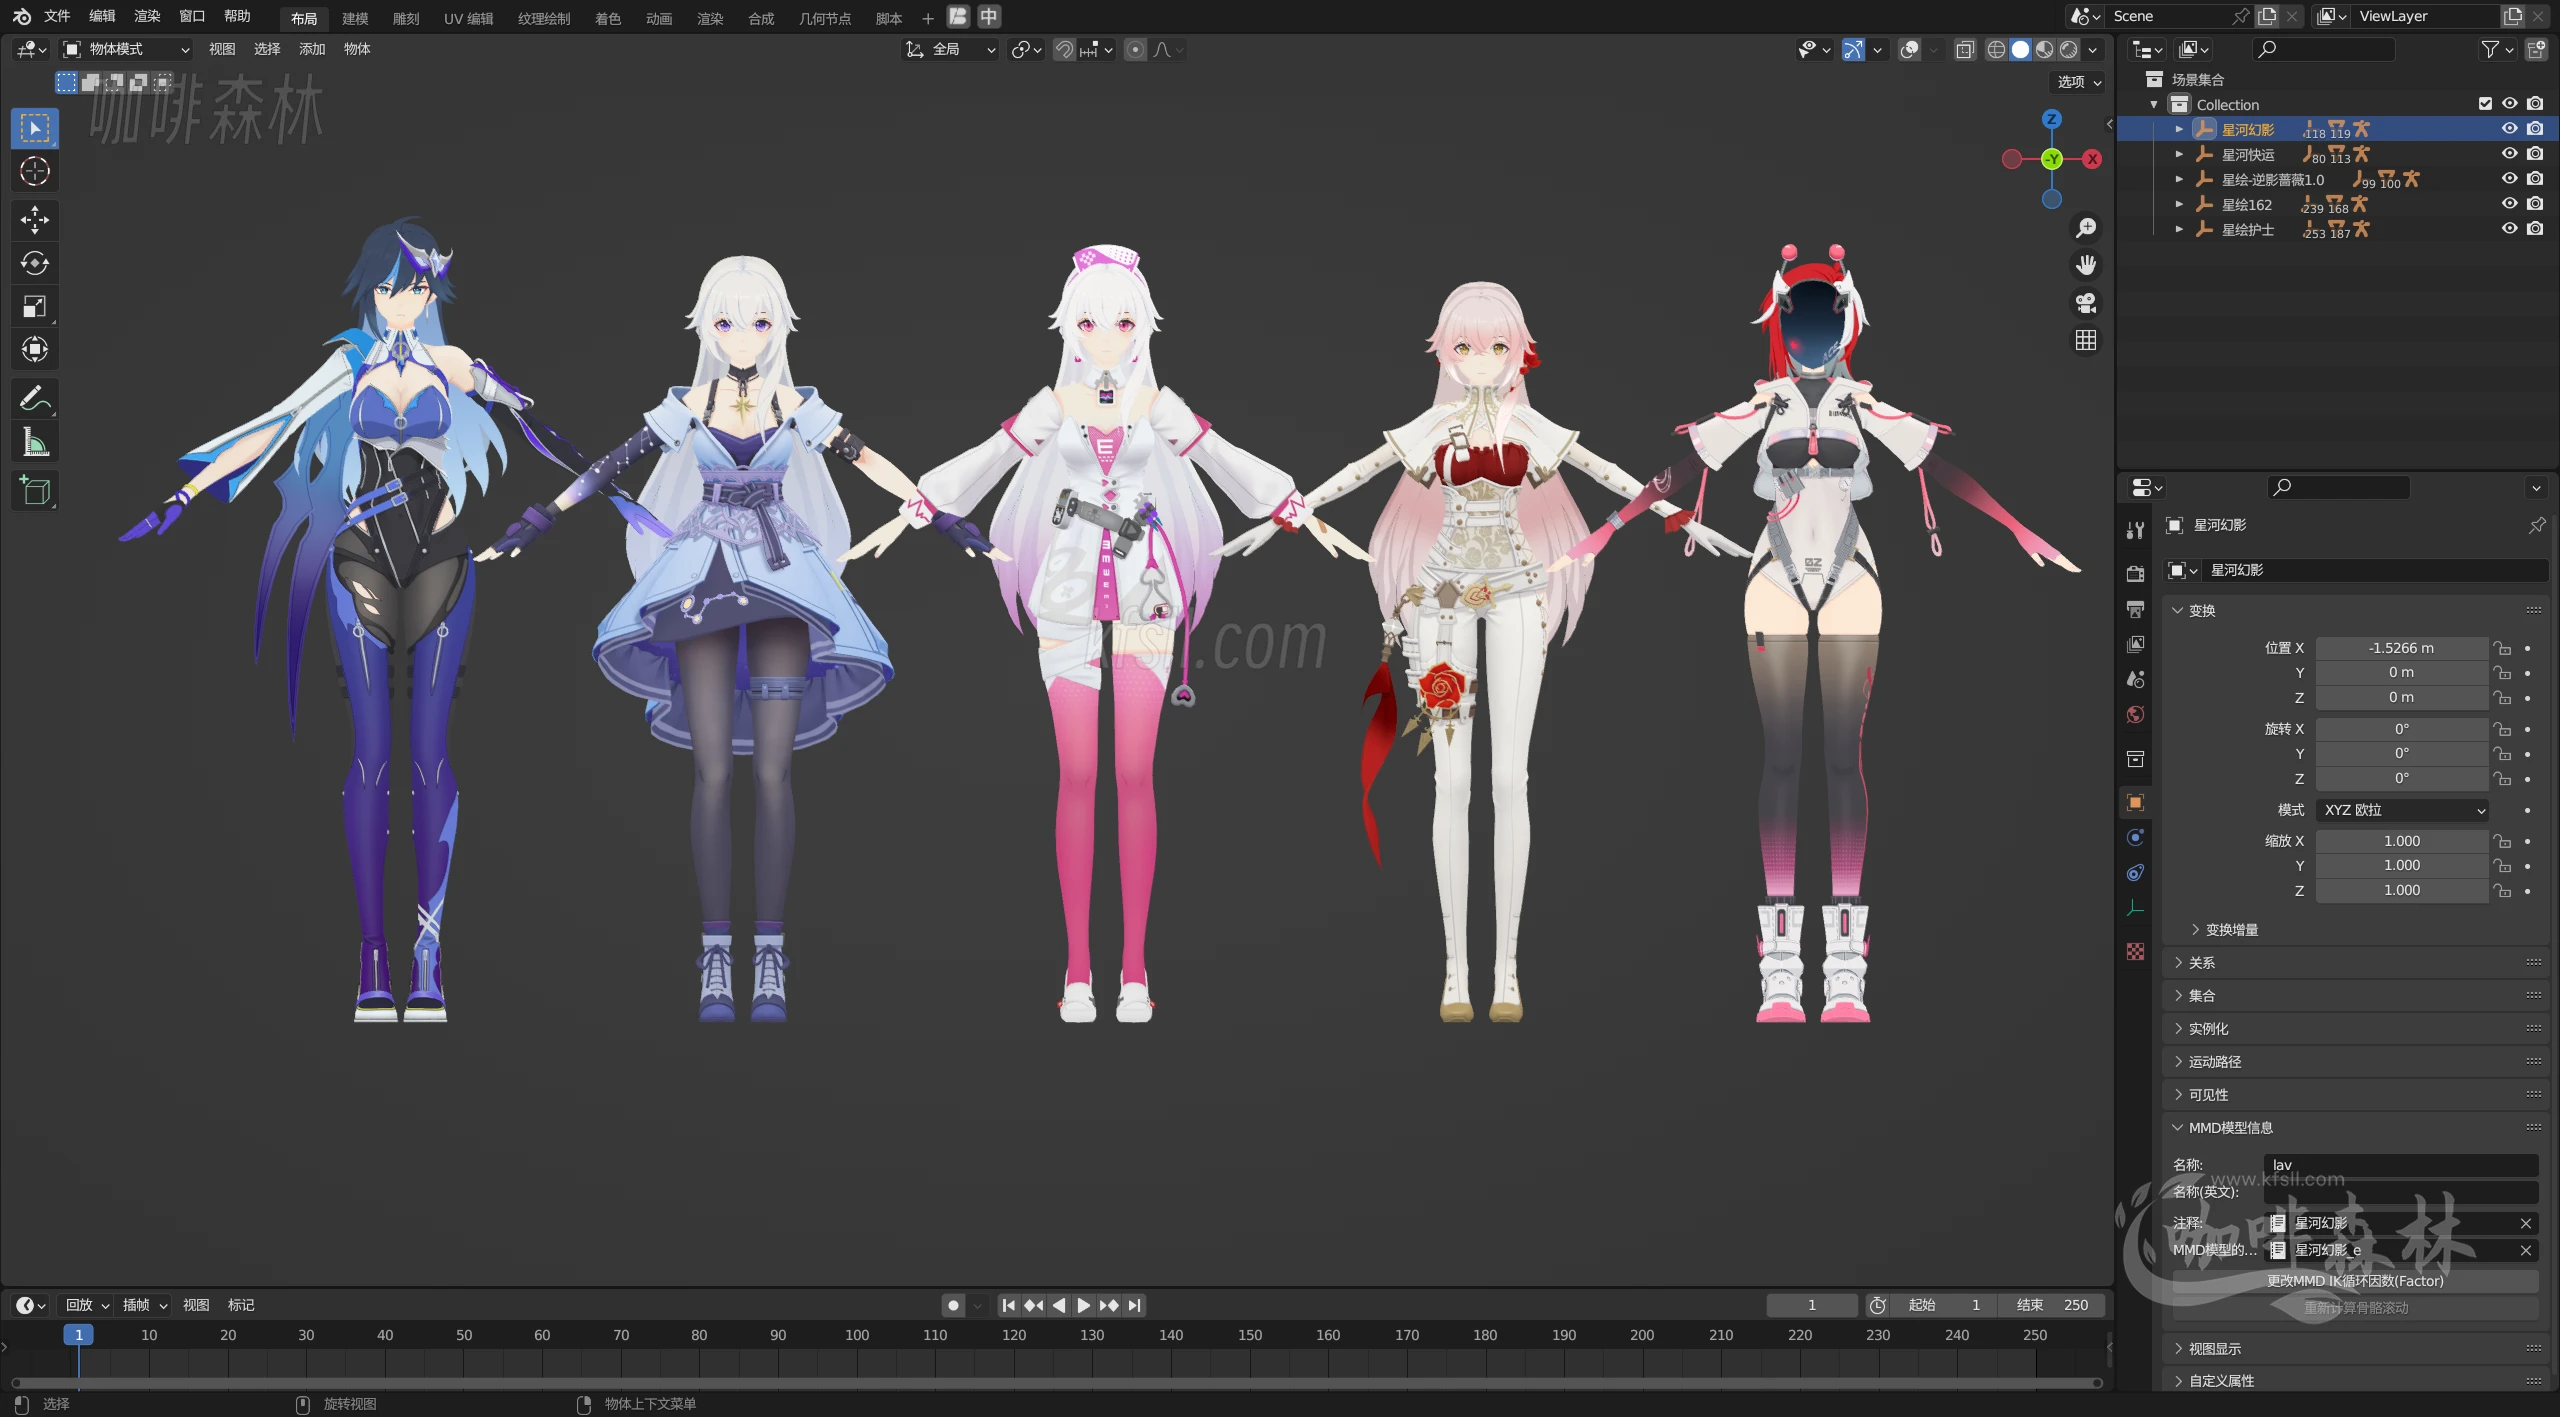
Task: Open the 选项 button in viewport
Action: point(2079,82)
